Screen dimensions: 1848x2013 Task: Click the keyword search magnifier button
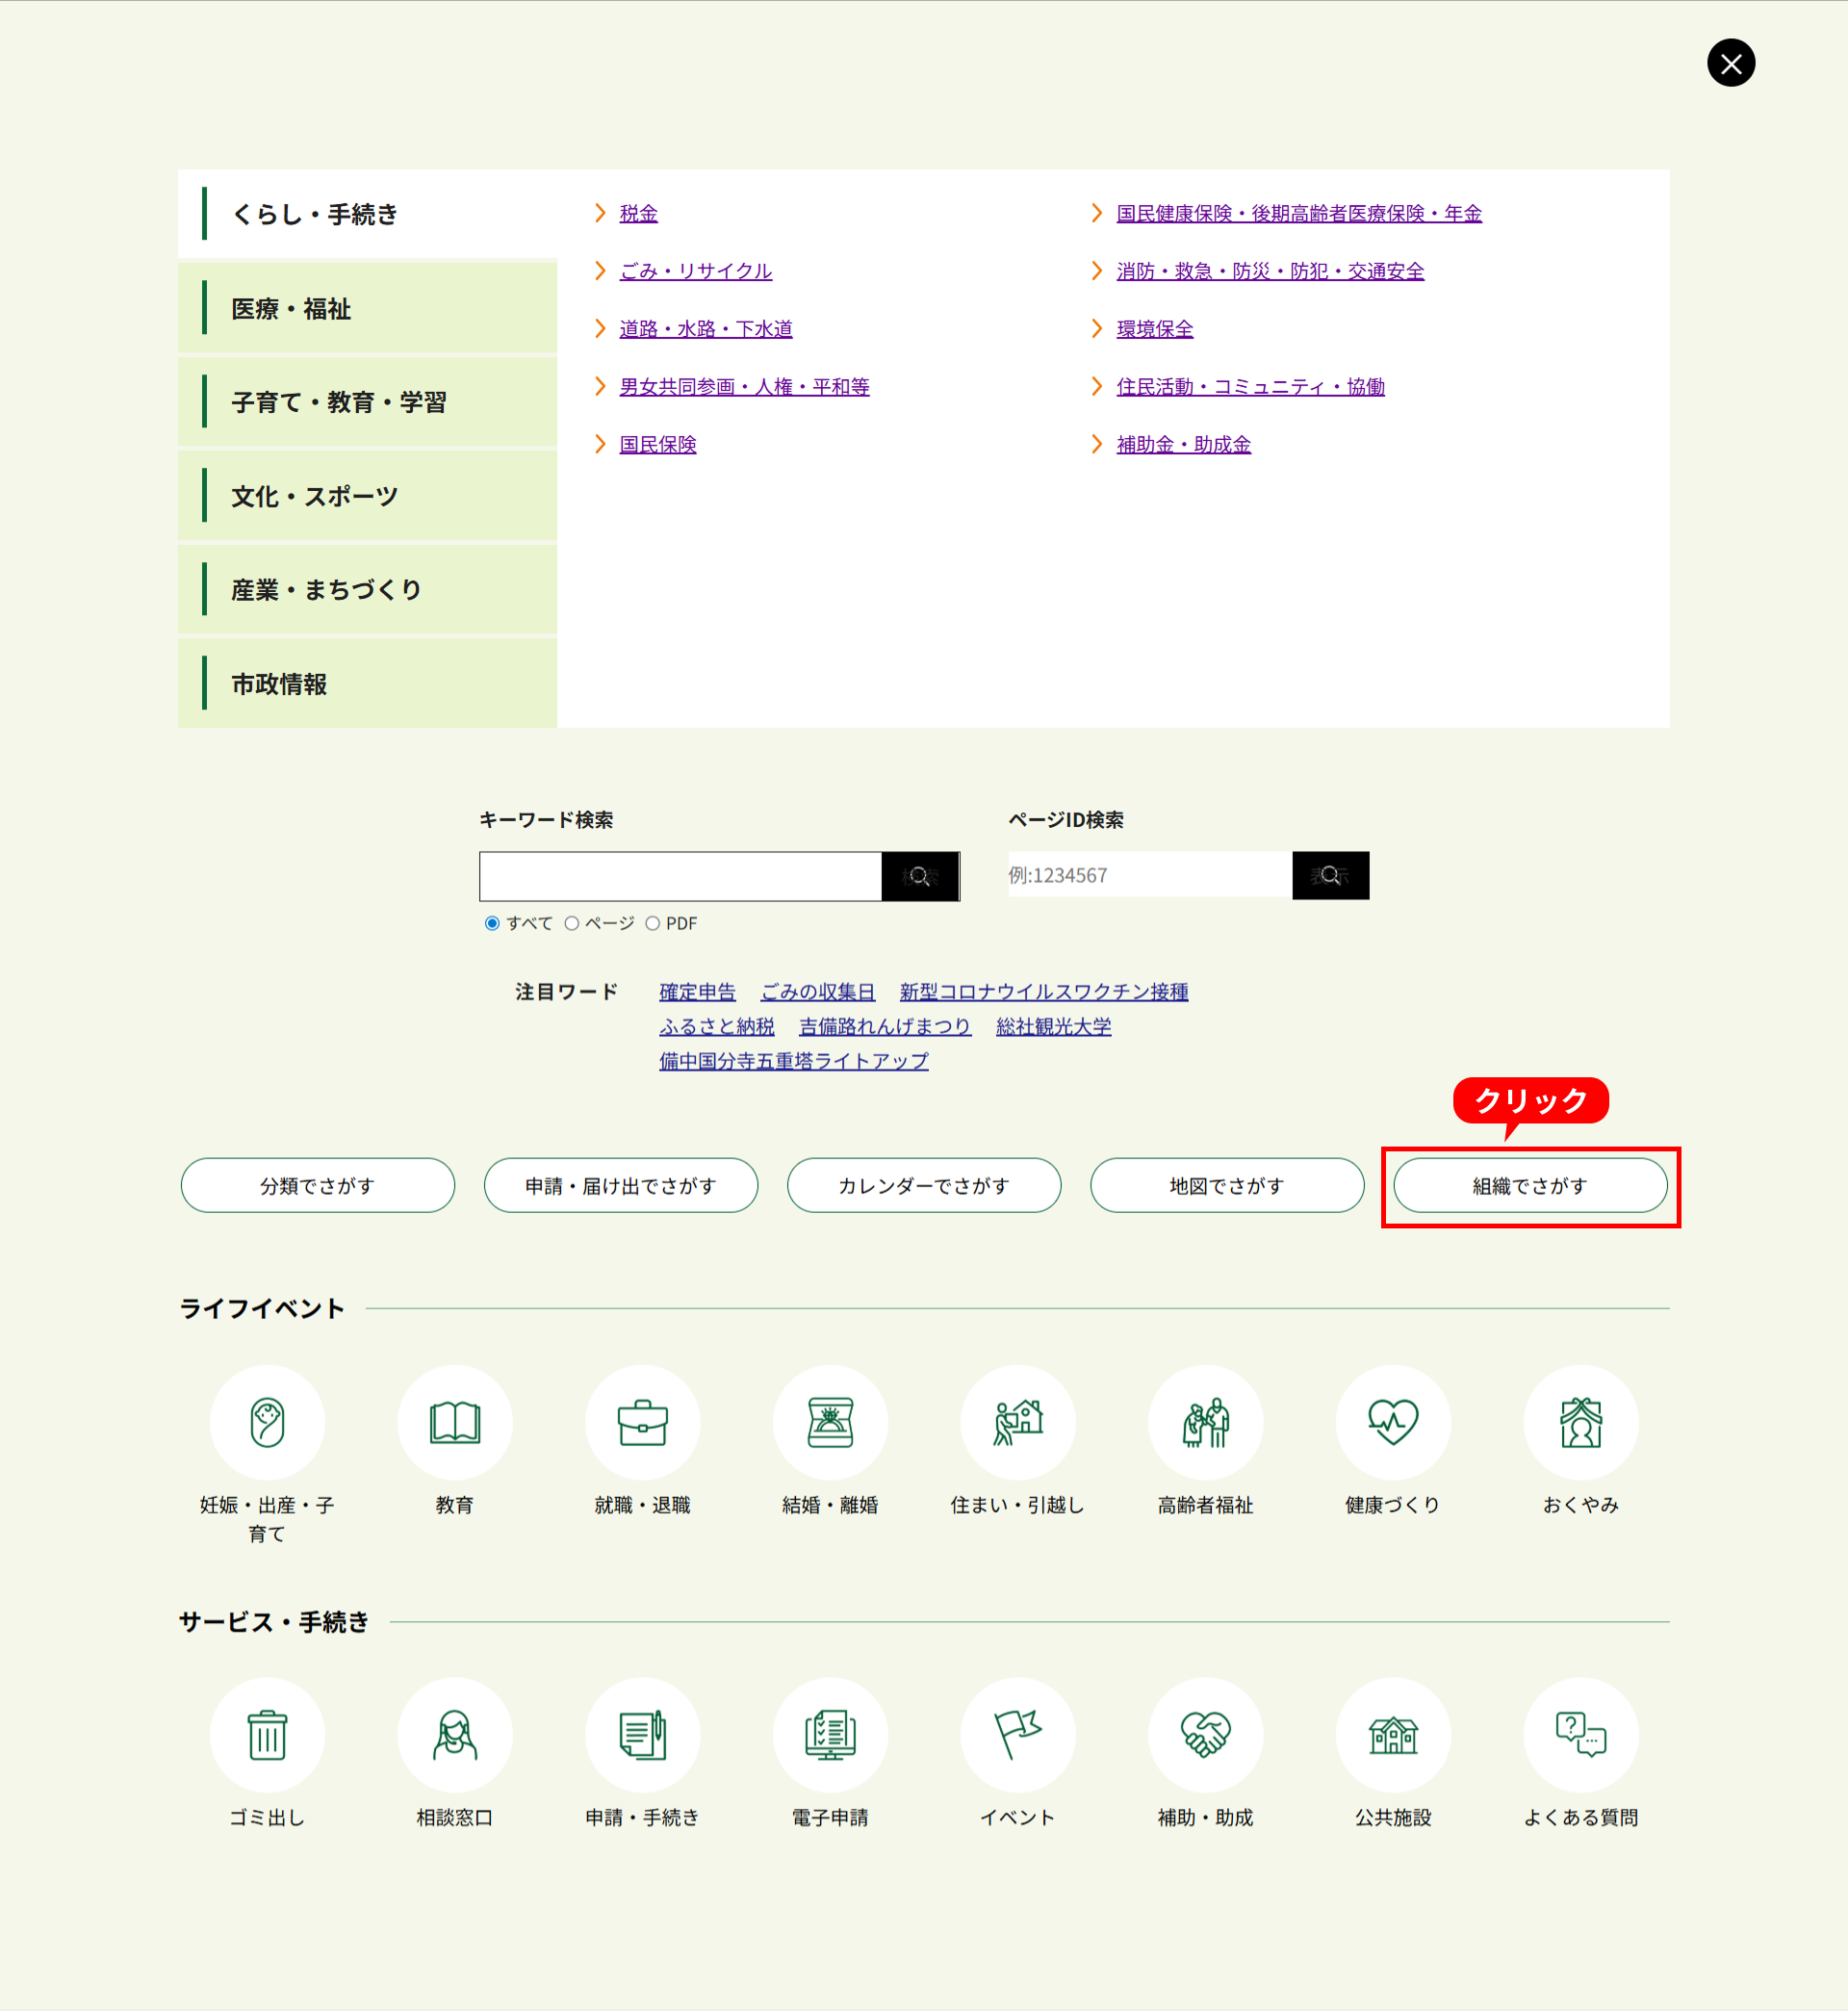[920, 876]
